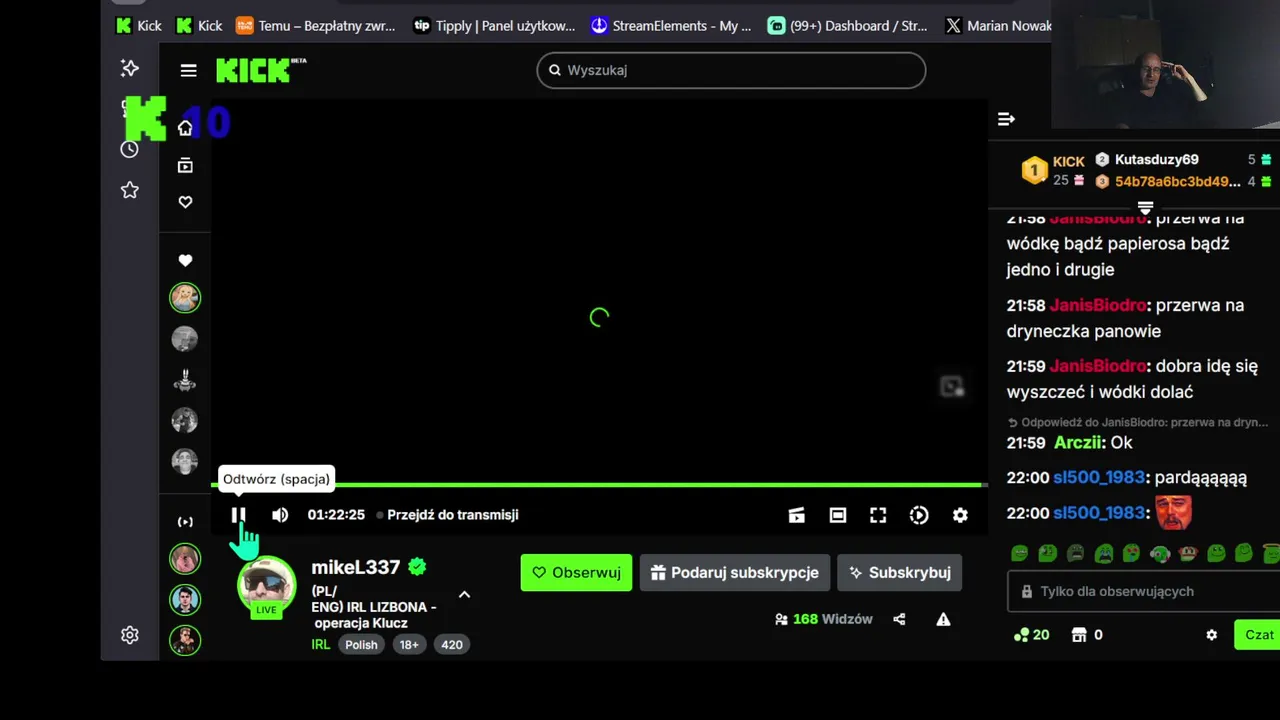Create a clip with the clip icon
The height and width of the screenshot is (720, 1280).
click(796, 515)
